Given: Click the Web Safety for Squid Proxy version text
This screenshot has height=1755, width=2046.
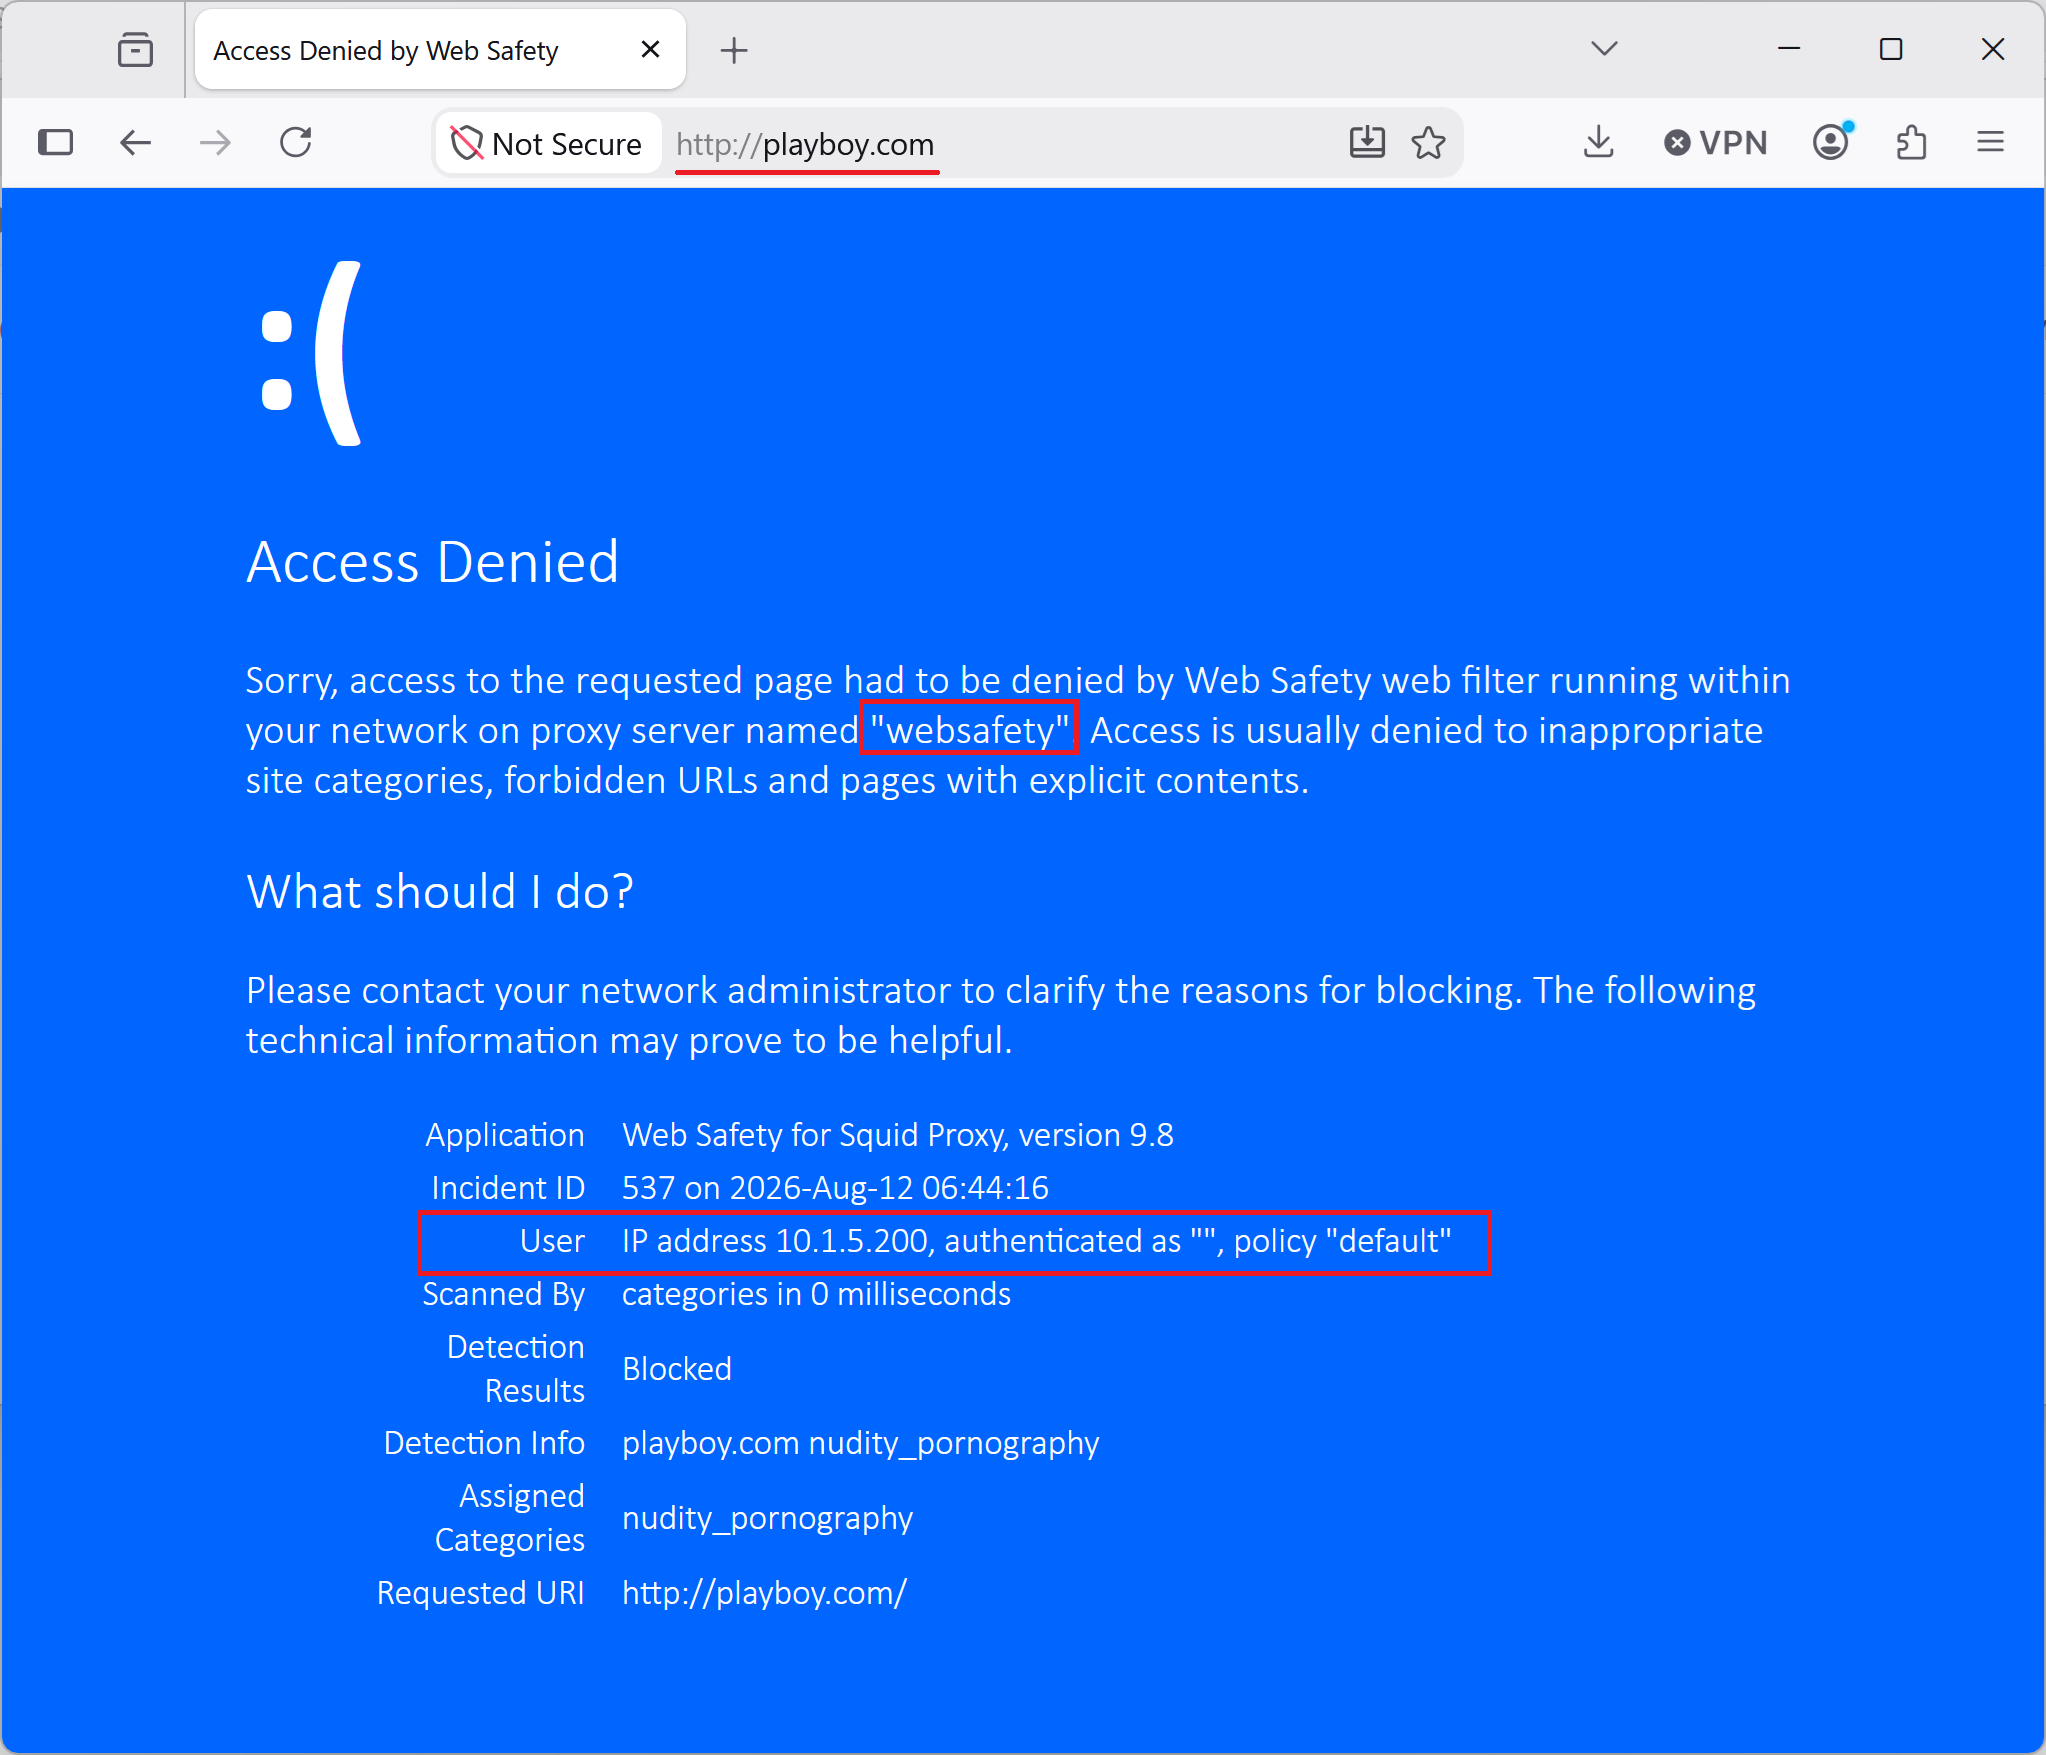Looking at the screenshot, I should (898, 1135).
